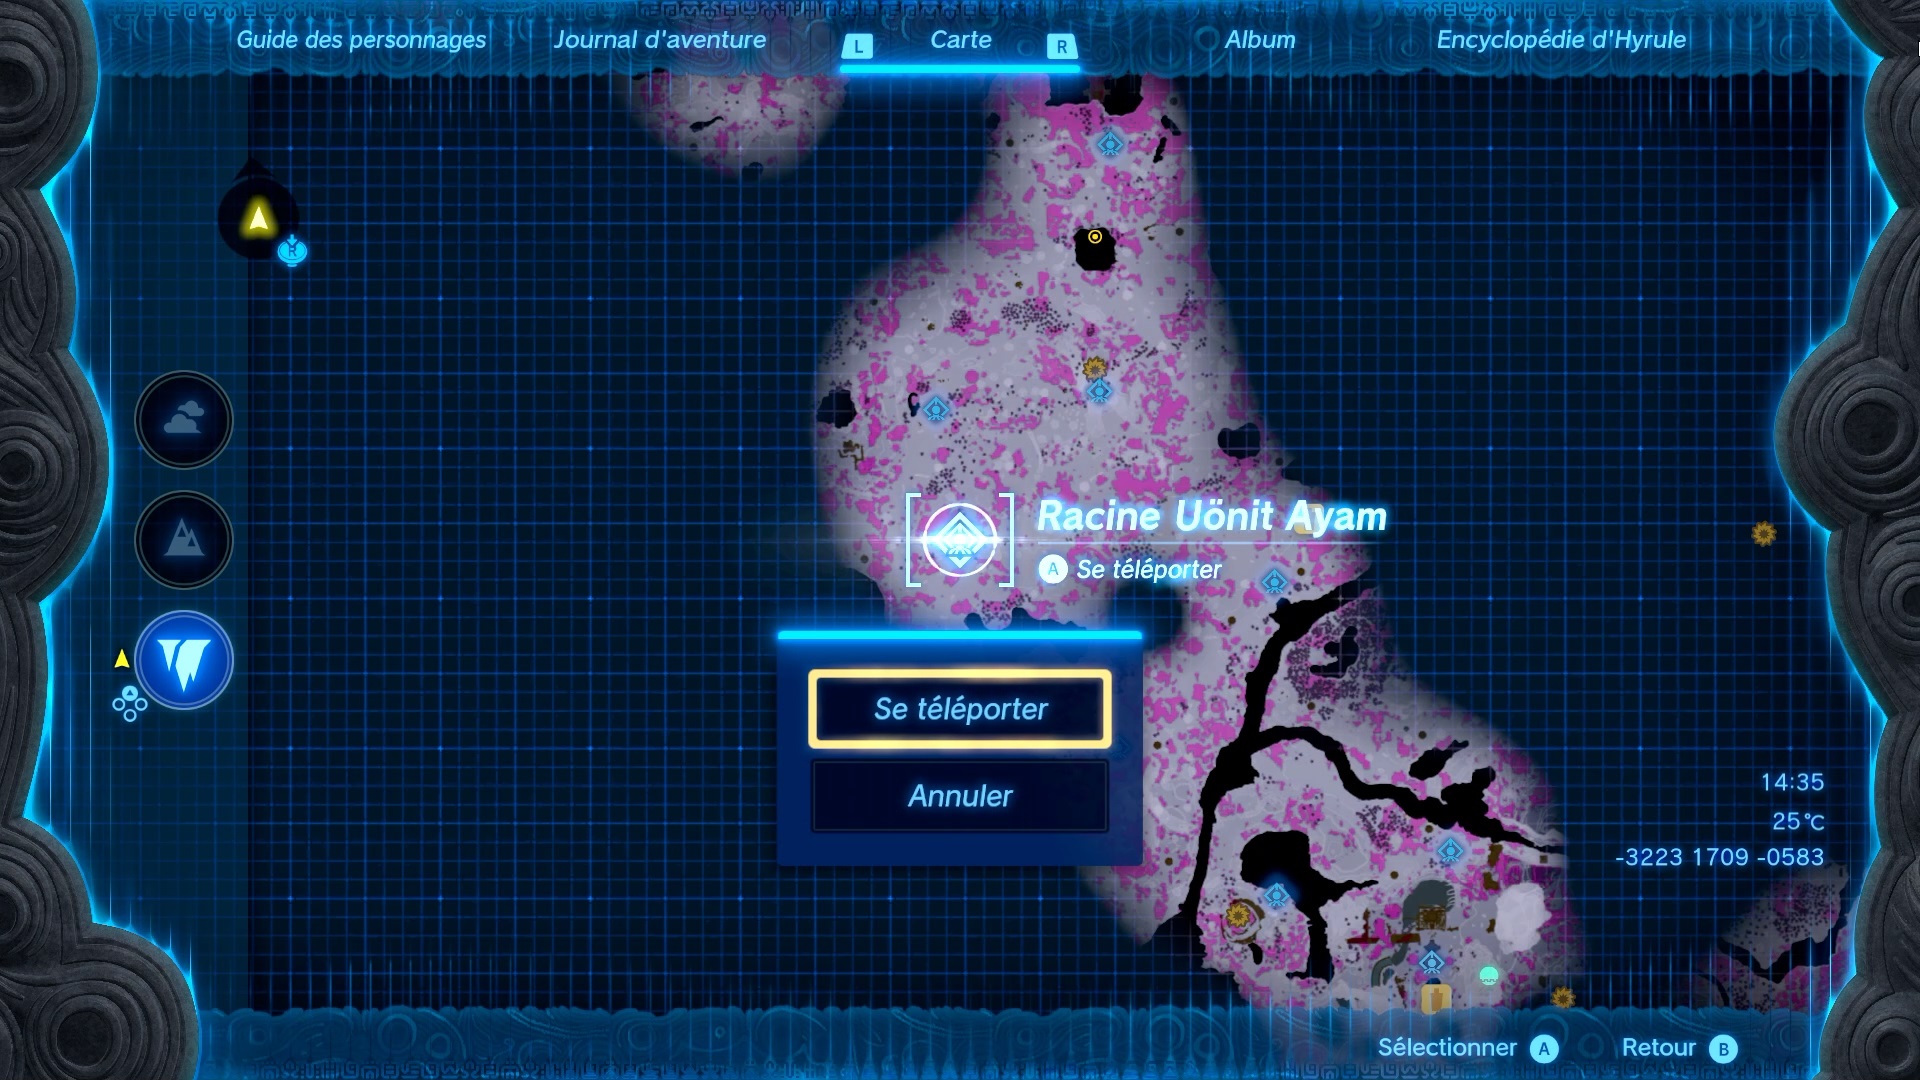Image resolution: width=1920 pixels, height=1080 pixels.
Task: Click the gold stamp left of Retour label
Action: point(1562,997)
